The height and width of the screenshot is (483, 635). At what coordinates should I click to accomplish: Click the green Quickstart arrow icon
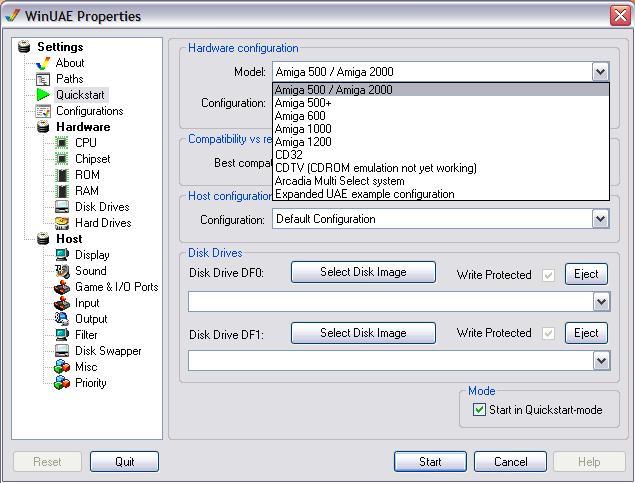(43, 95)
